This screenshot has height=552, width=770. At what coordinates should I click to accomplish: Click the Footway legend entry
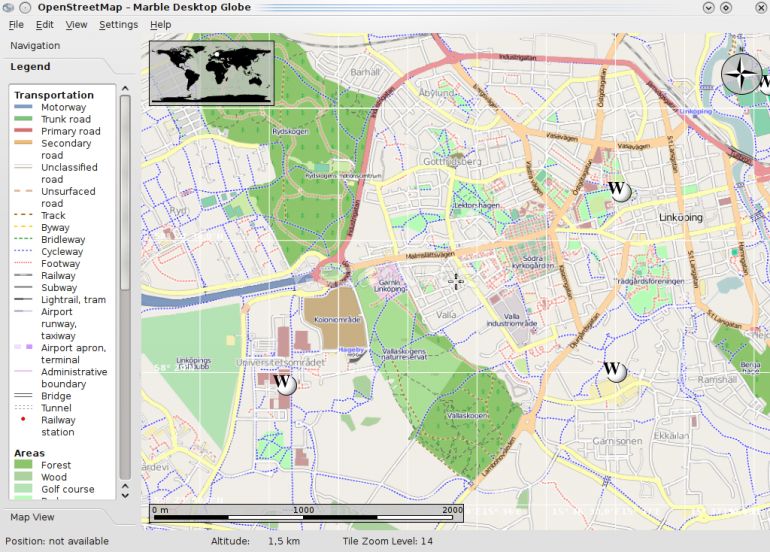(60, 264)
